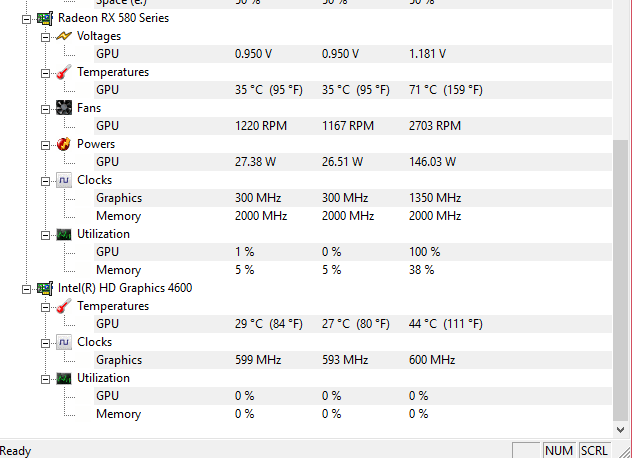Viewport: 632px width, 458px height.
Task: Click the Utilization icon under Intel HD Graphics
Action: [63, 378]
